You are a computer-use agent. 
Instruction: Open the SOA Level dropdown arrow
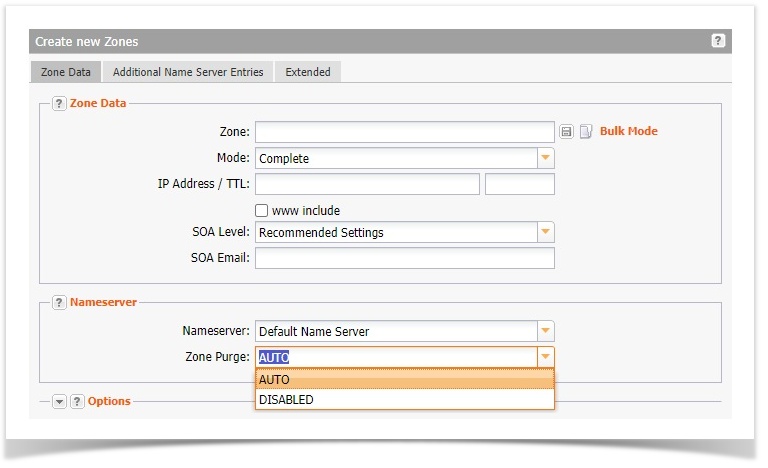pos(546,232)
